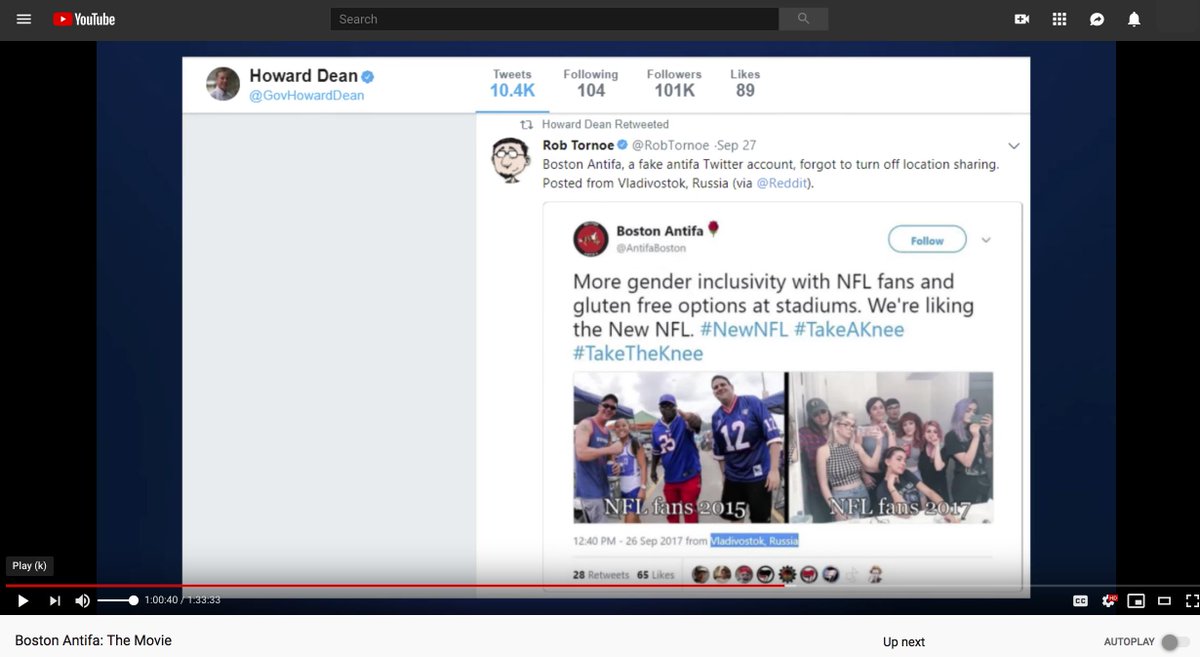
Task: Click the @Reddit link in the video tweet
Action: pyautogui.click(x=781, y=183)
